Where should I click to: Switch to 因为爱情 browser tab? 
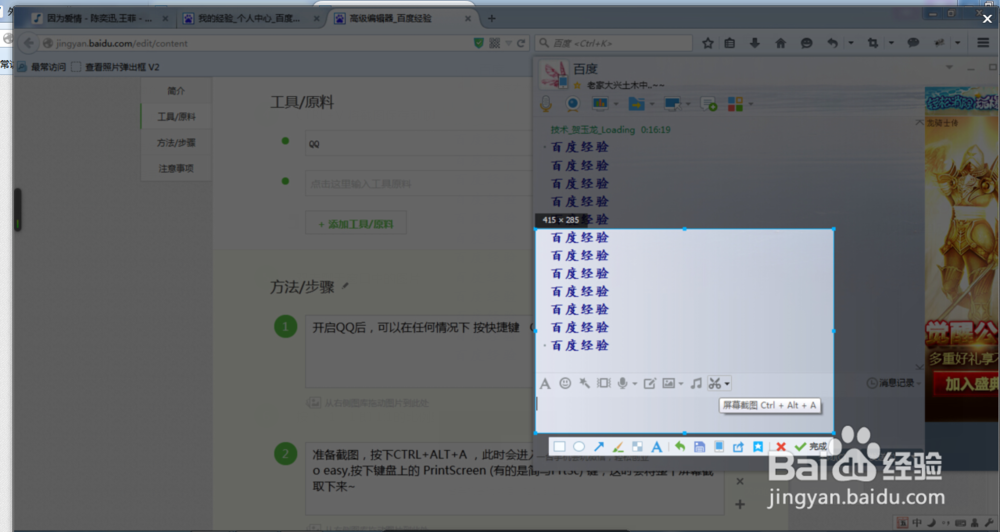point(100,18)
